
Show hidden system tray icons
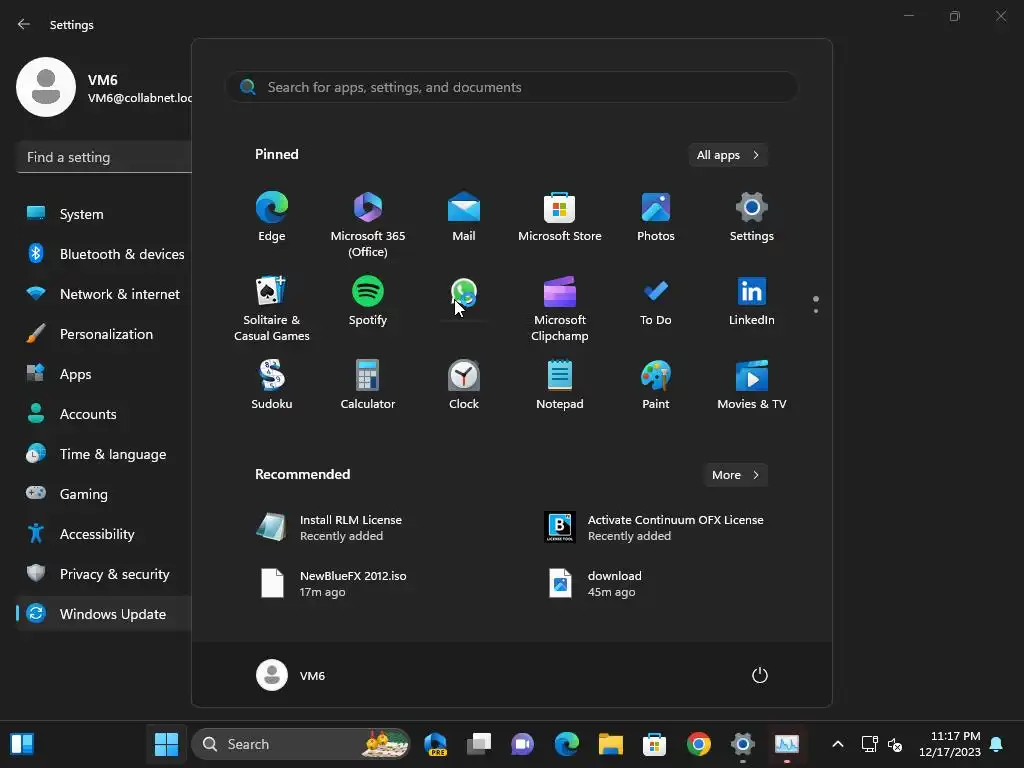tap(838, 744)
